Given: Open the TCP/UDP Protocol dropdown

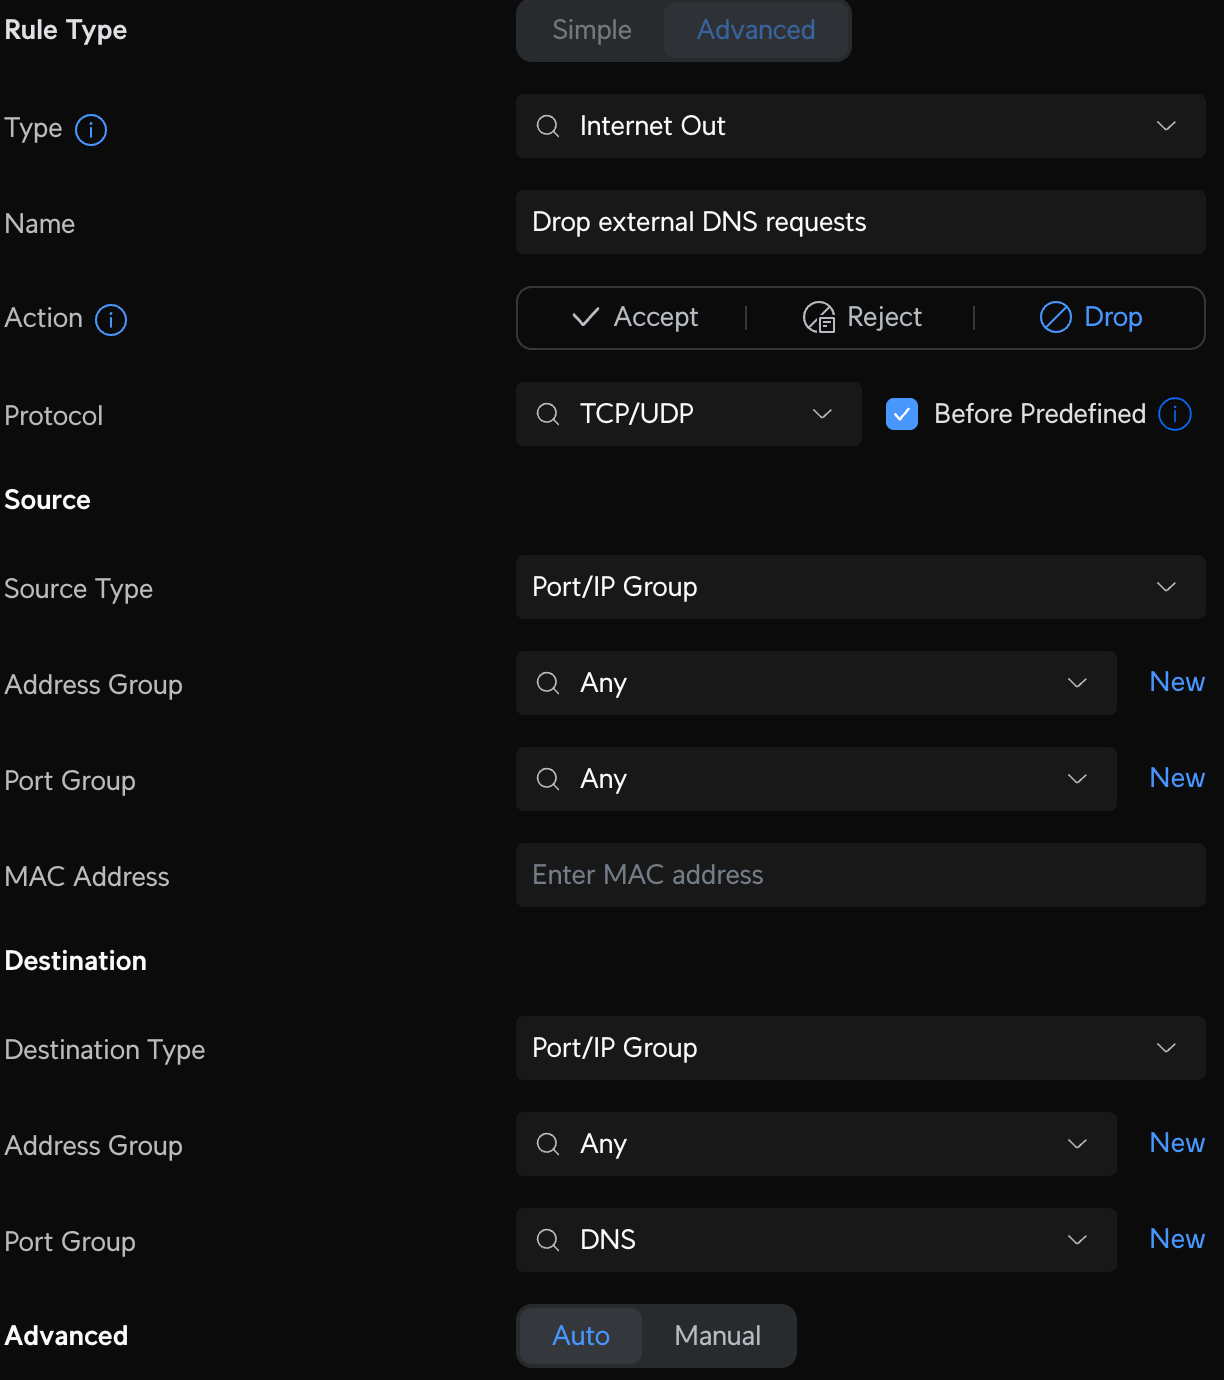Looking at the screenshot, I should coord(688,414).
